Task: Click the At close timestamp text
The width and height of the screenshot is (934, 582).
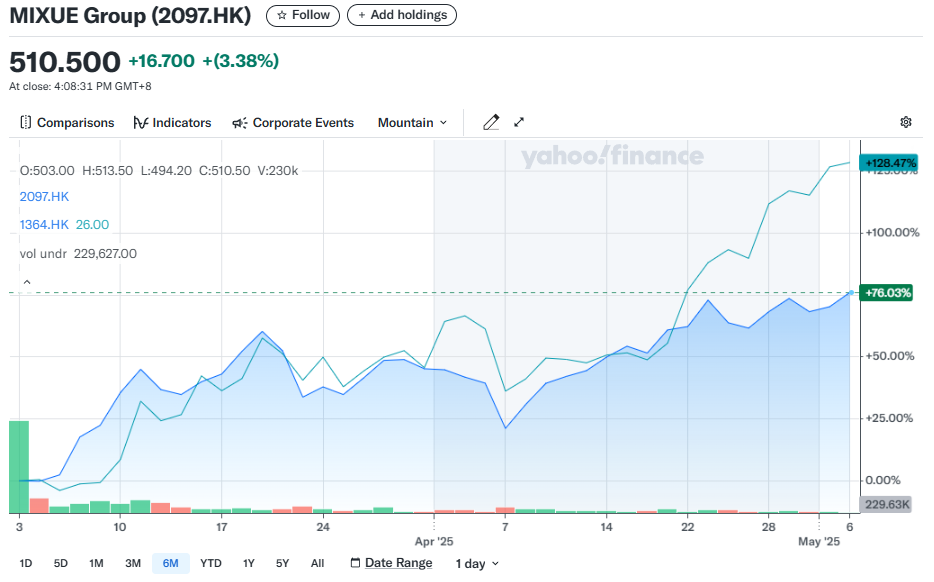Action: click(80, 86)
